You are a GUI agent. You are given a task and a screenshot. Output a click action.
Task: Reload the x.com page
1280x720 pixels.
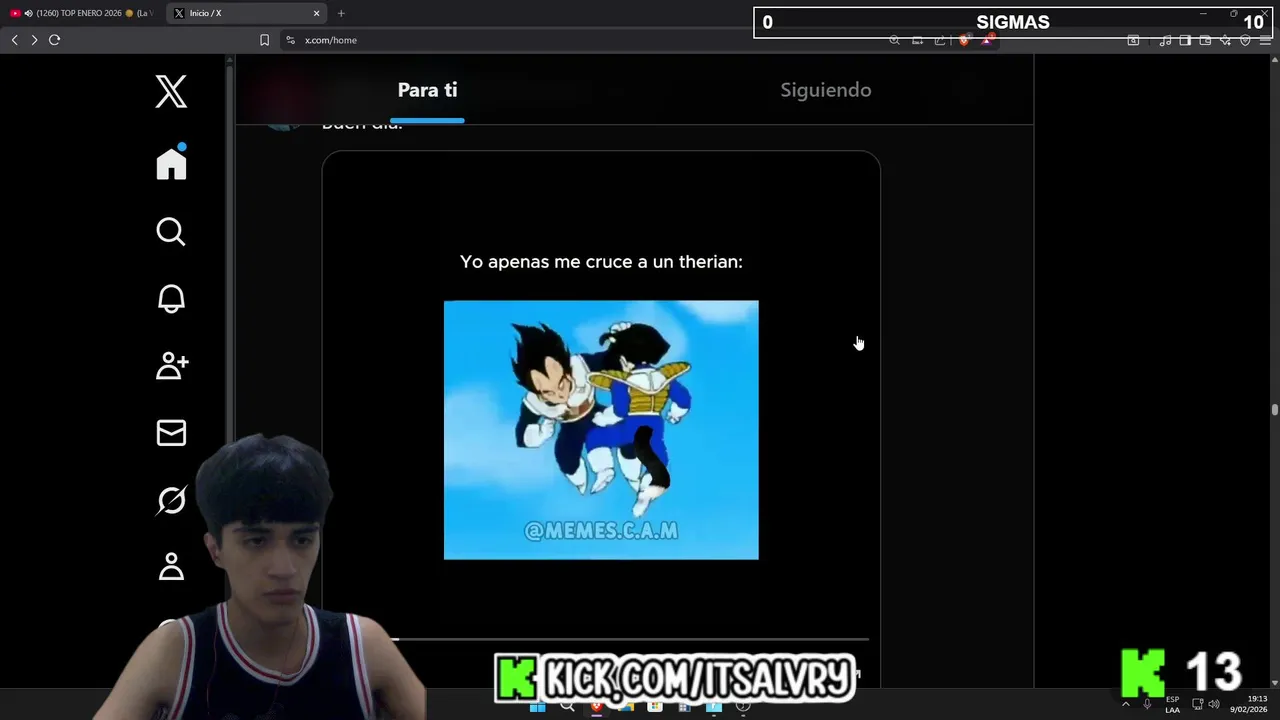(55, 40)
